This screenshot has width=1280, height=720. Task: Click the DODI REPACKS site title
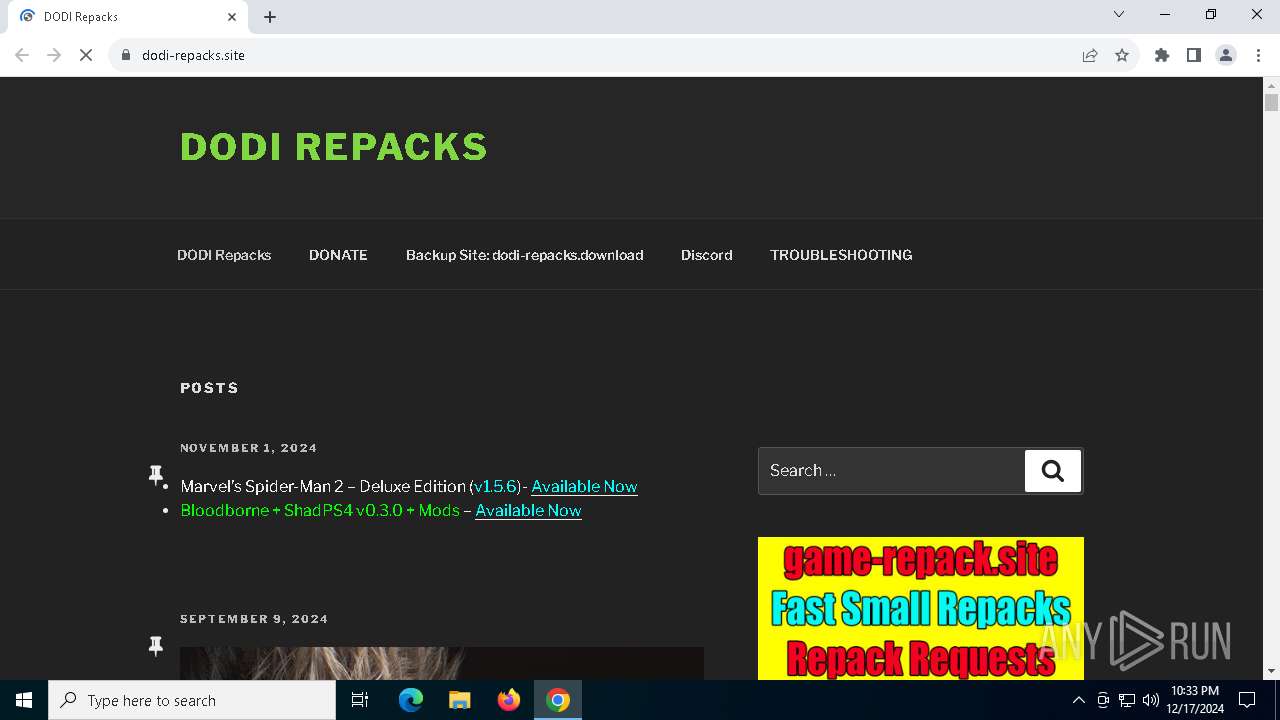click(x=334, y=147)
